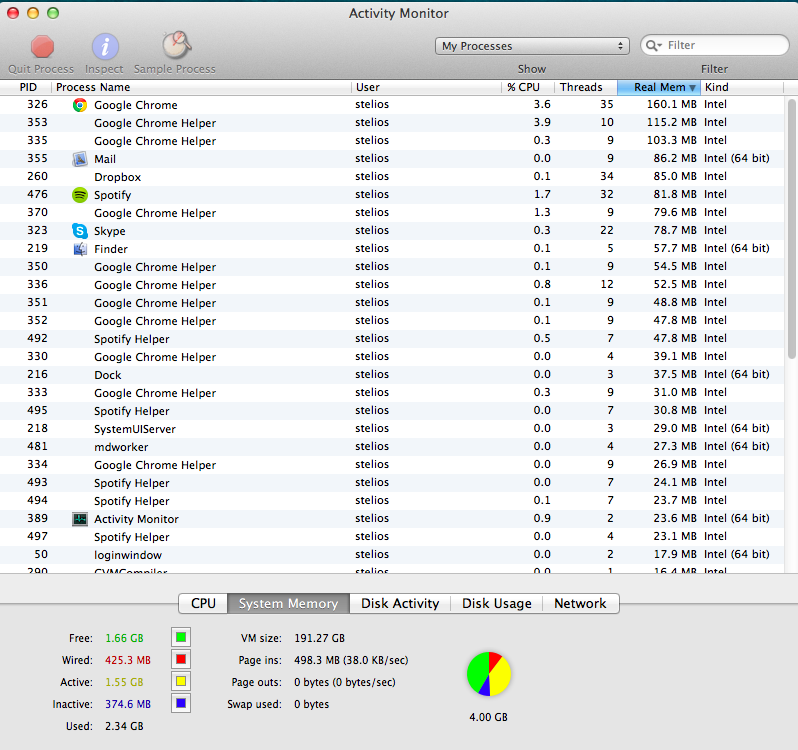Select Spotify Helper with PID 492
This screenshot has height=750, width=798.
(392, 338)
